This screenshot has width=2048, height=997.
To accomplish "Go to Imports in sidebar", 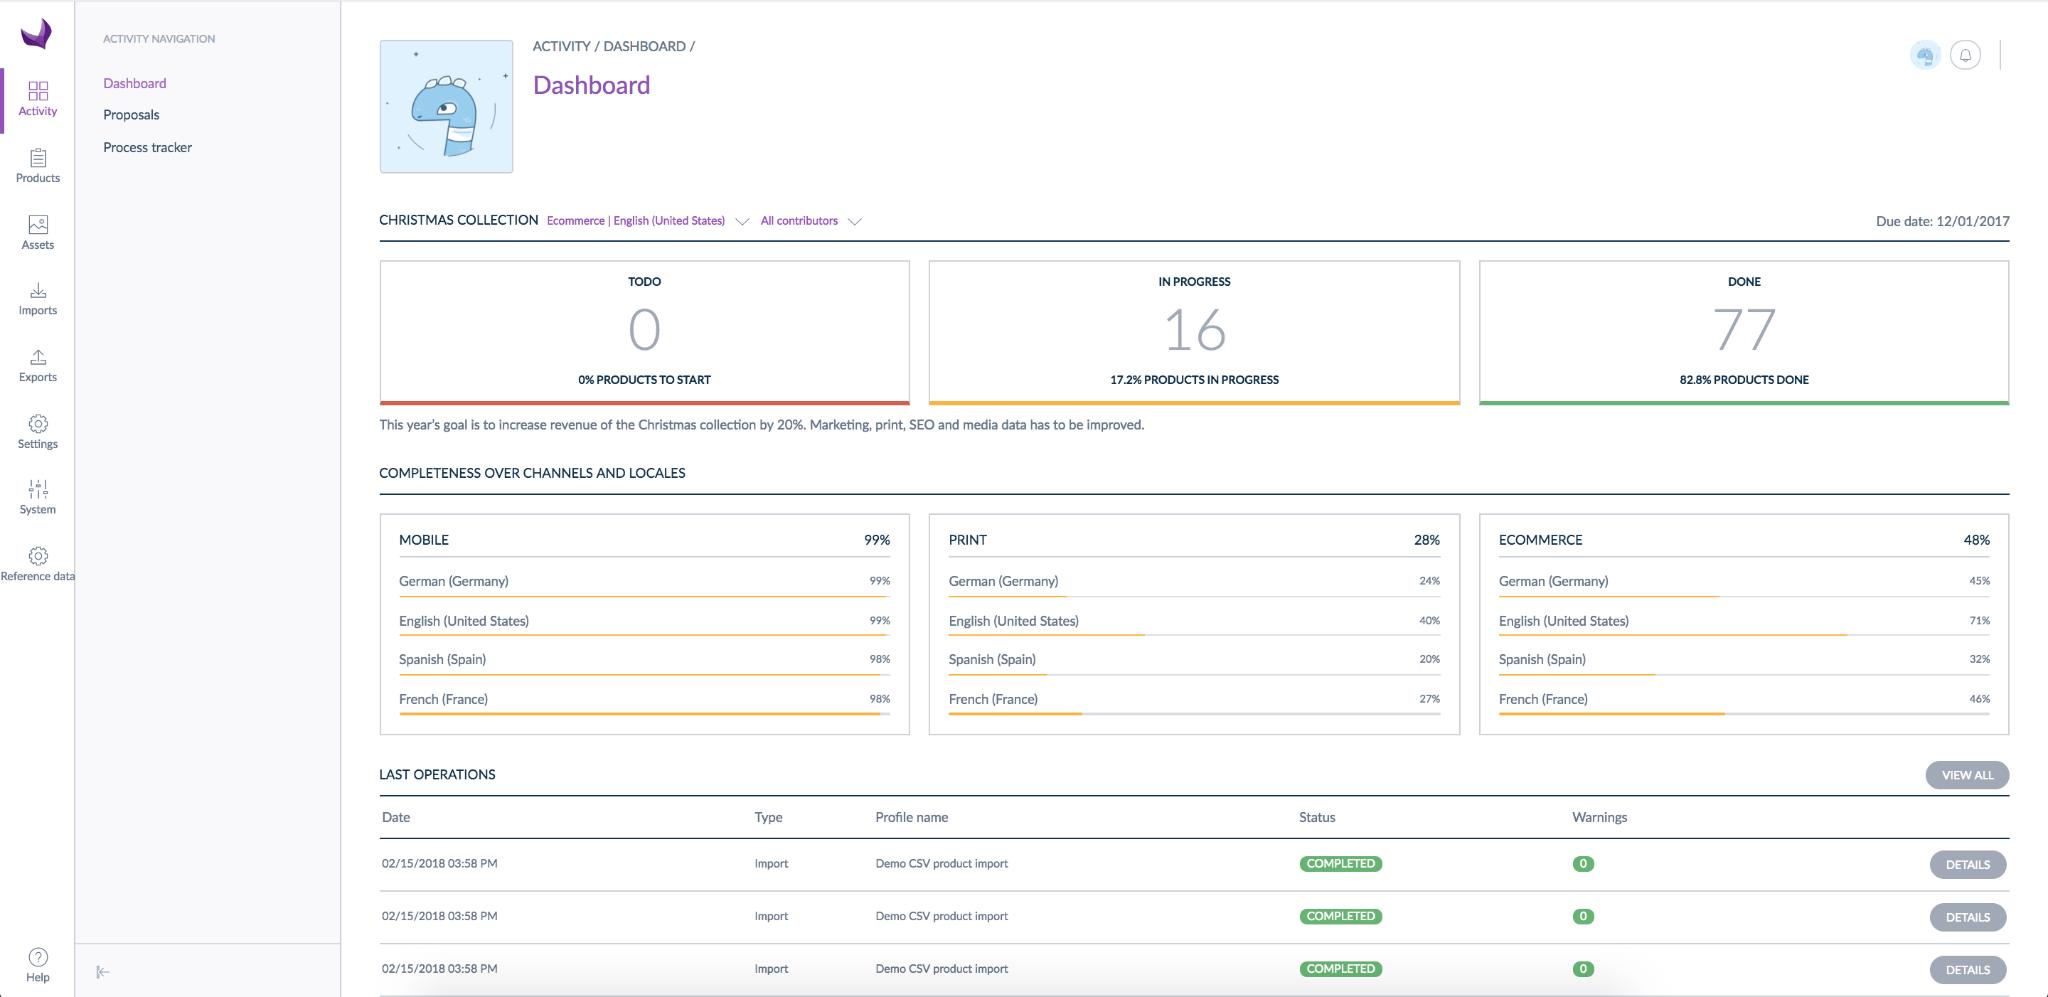I will coord(38,298).
